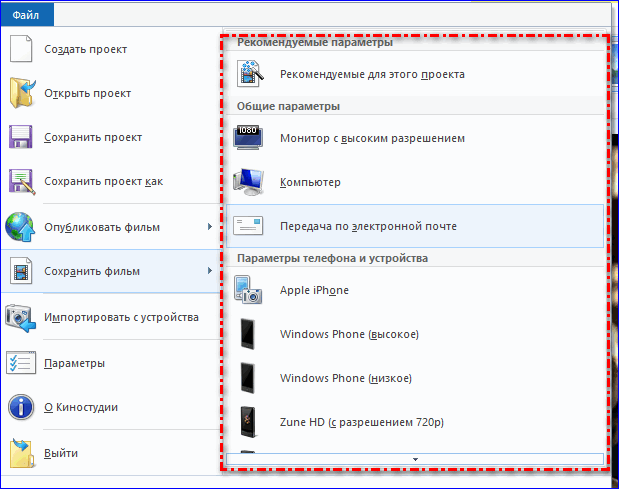Expand the Сохранить фильм submenu arrow
The width and height of the screenshot is (619, 489).
[x=210, y=271]
